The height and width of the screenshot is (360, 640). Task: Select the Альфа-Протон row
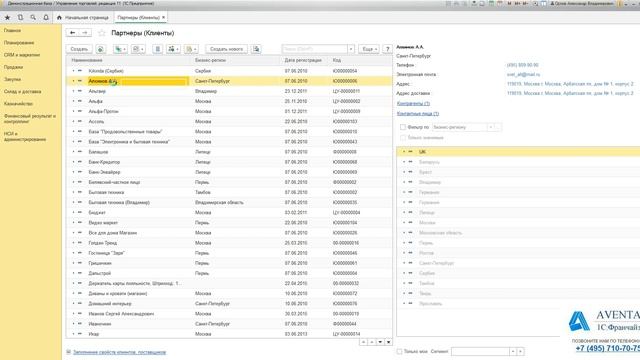tap(229, 111)
